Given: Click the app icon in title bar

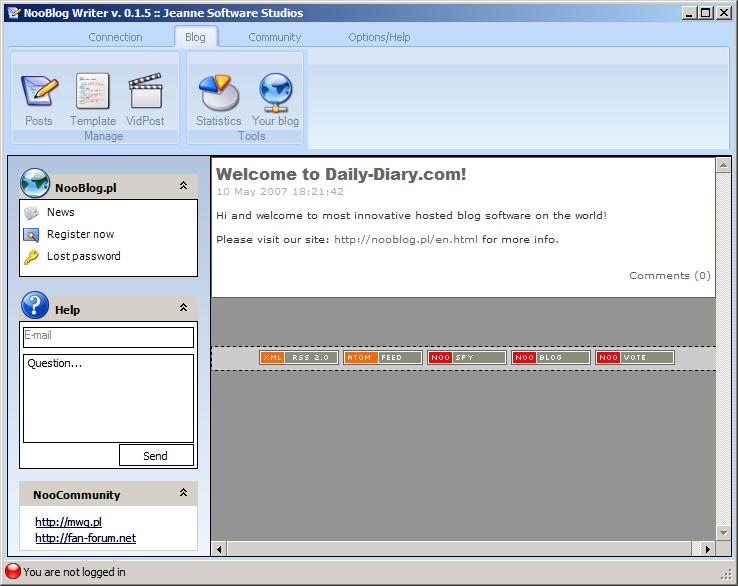Looking at the screenshot, I should 13,13.
